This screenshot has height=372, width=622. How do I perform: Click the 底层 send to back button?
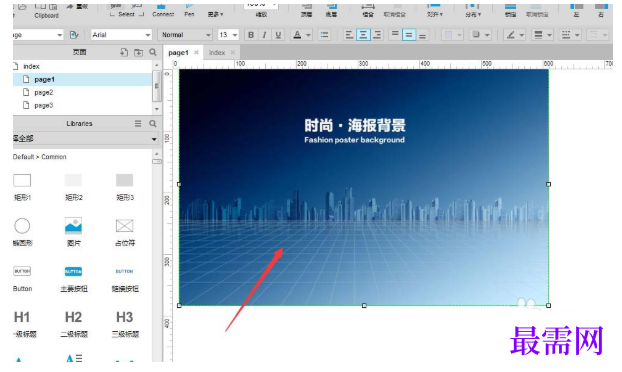click(331, 11)
